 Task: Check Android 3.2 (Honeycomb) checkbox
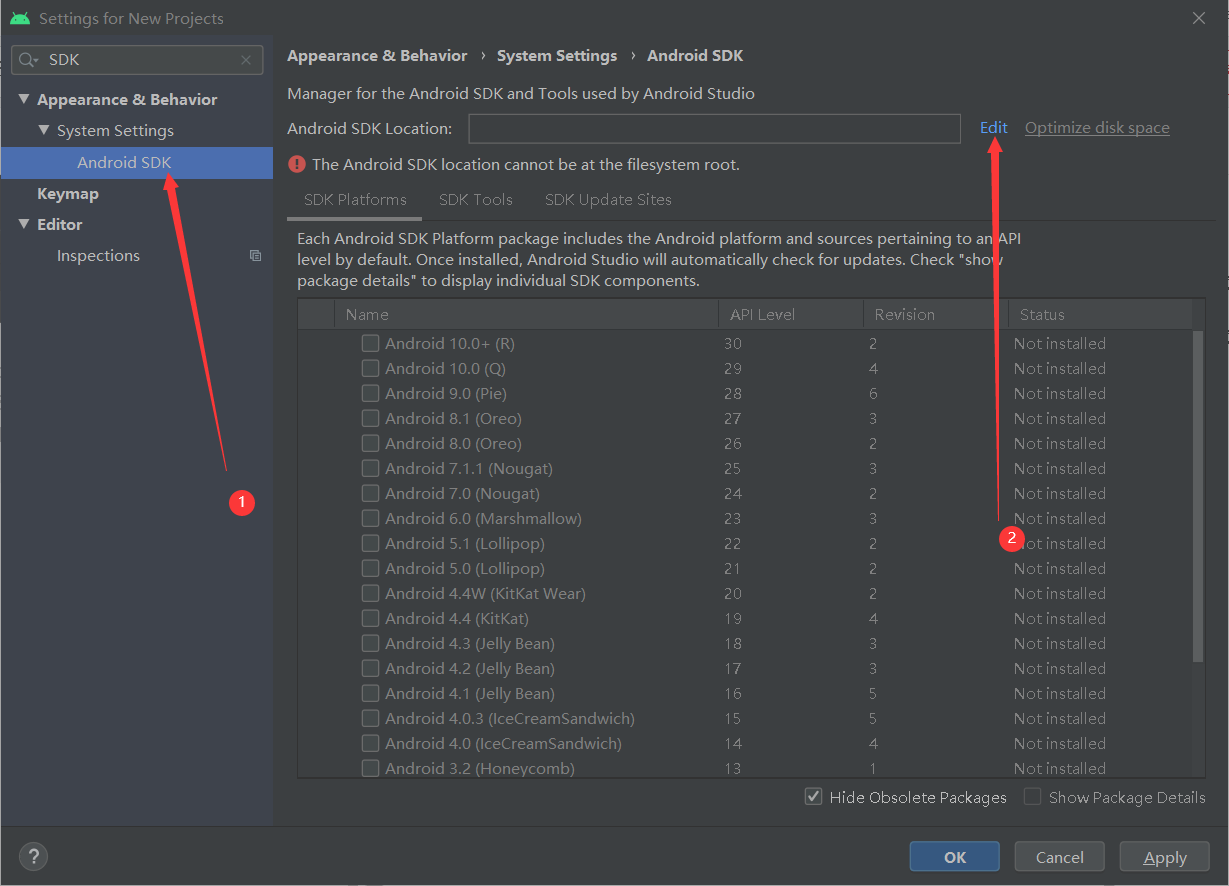click(x=370, y=768)
